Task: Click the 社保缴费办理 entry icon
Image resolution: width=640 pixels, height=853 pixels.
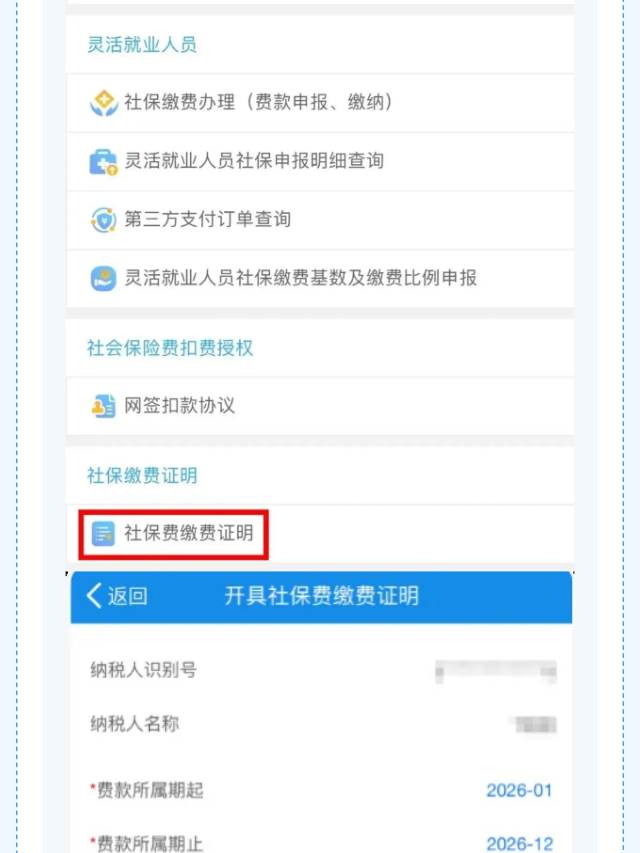Action: tap(103, 102)
